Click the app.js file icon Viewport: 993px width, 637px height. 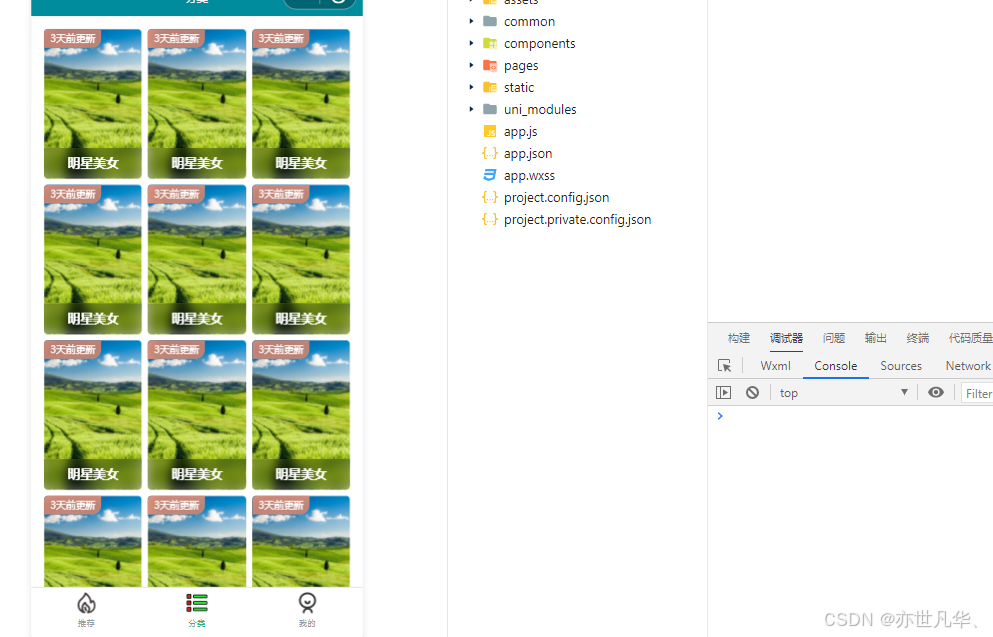click(490, 131)
